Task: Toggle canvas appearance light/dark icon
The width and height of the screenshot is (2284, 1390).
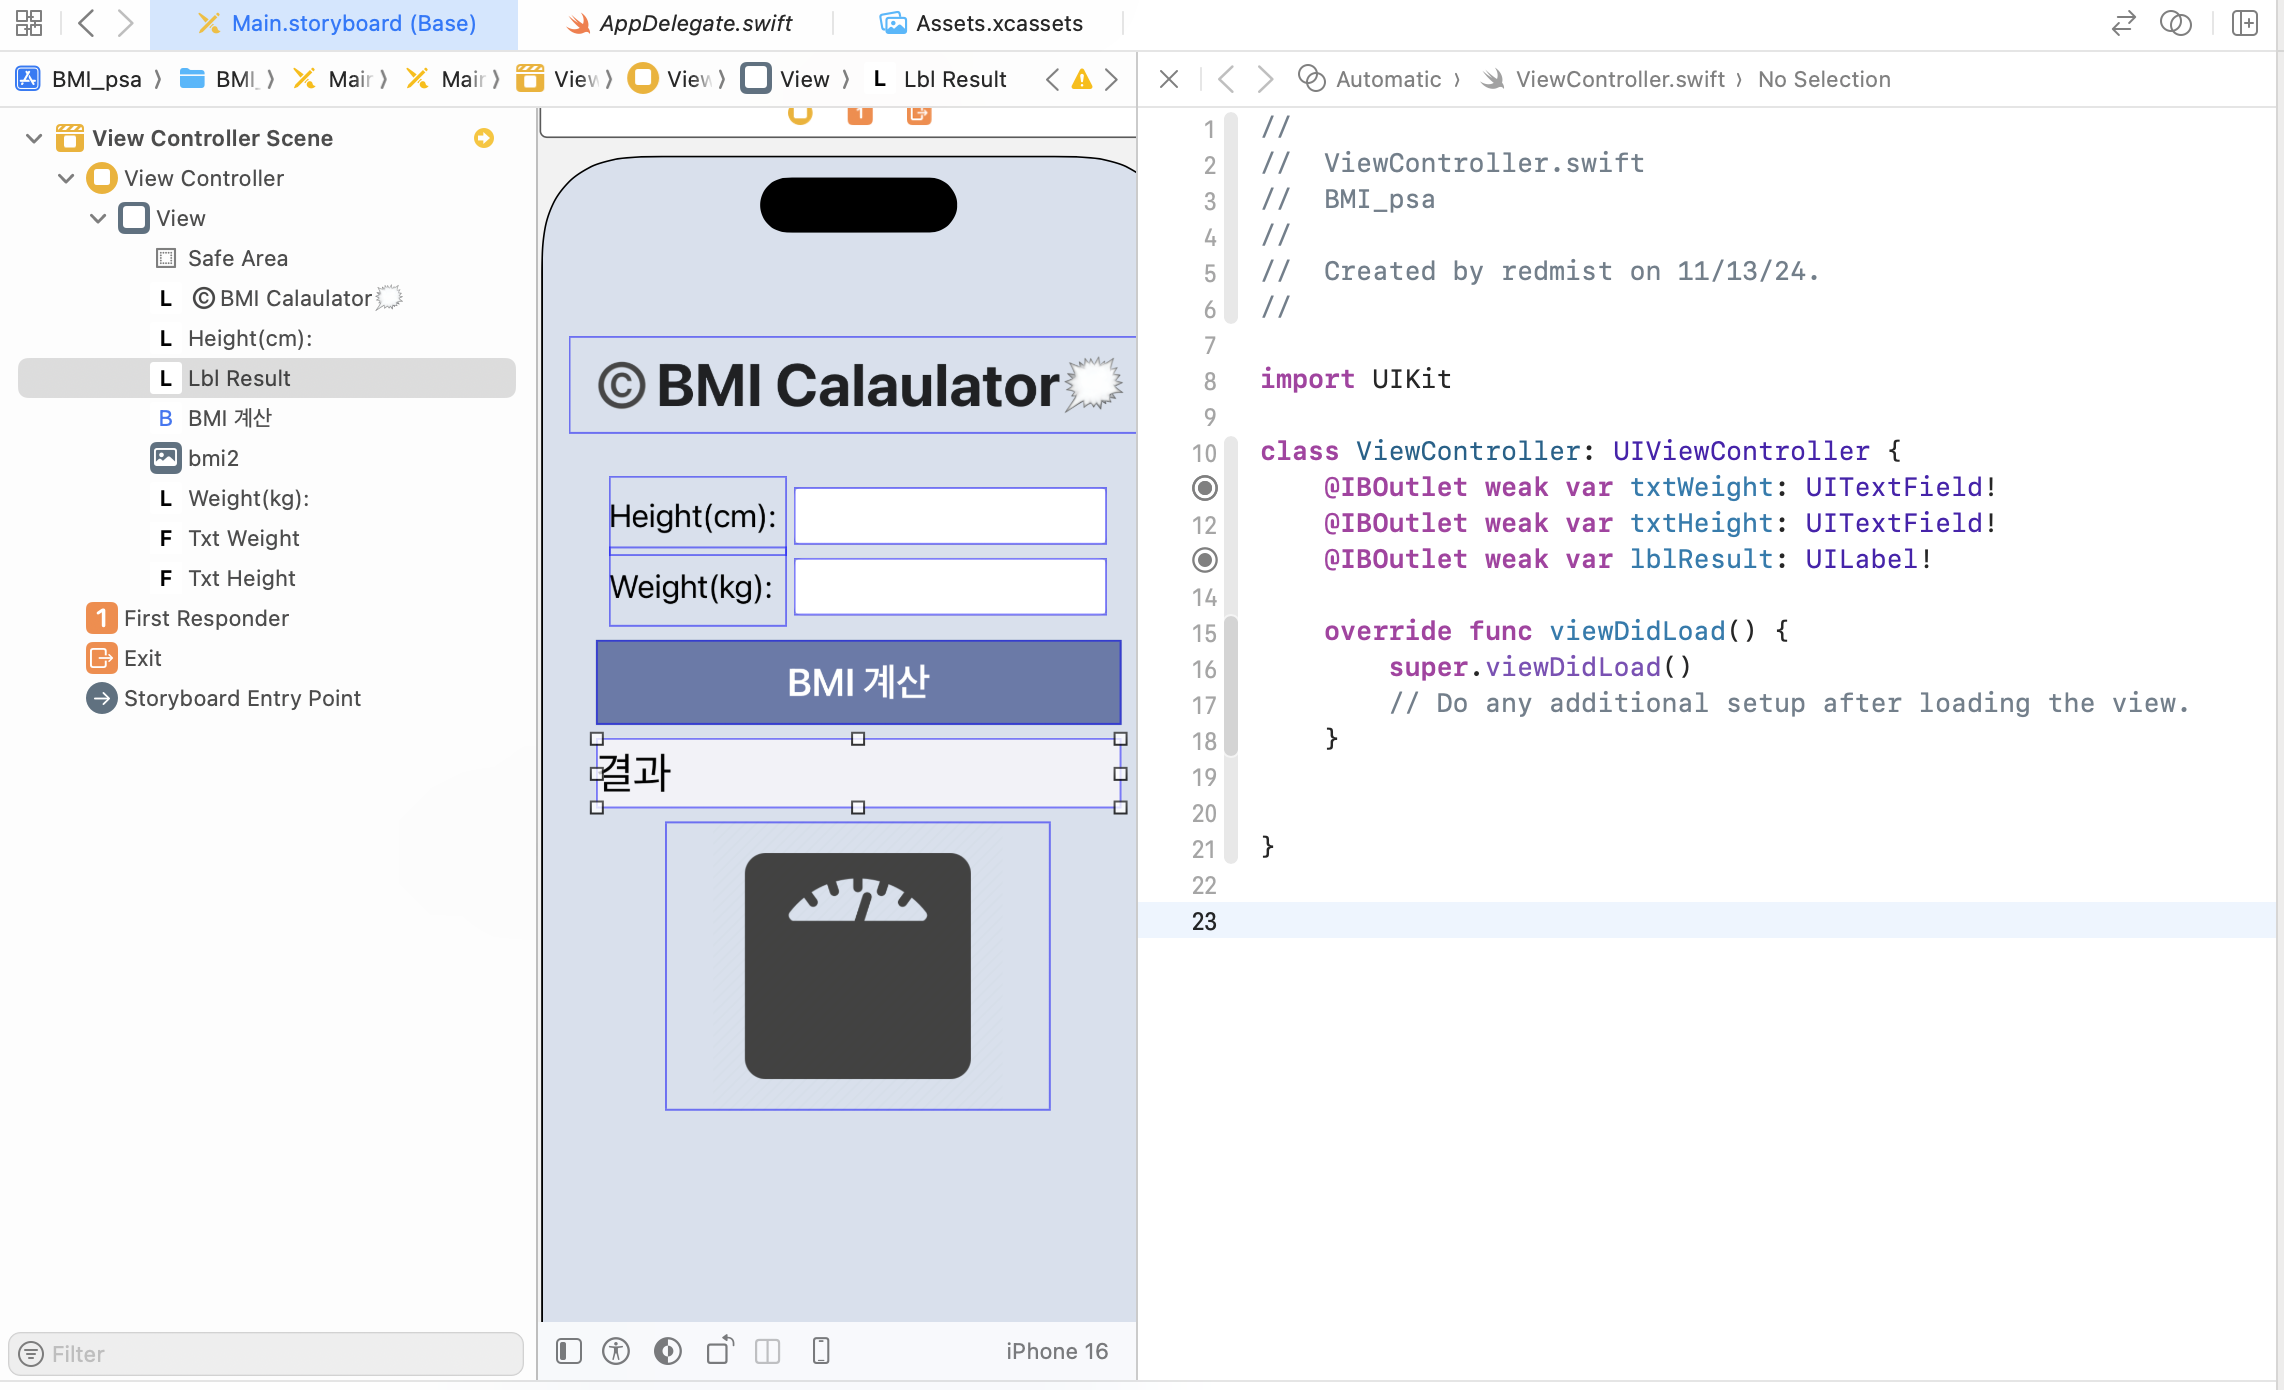Action: 667,1351
